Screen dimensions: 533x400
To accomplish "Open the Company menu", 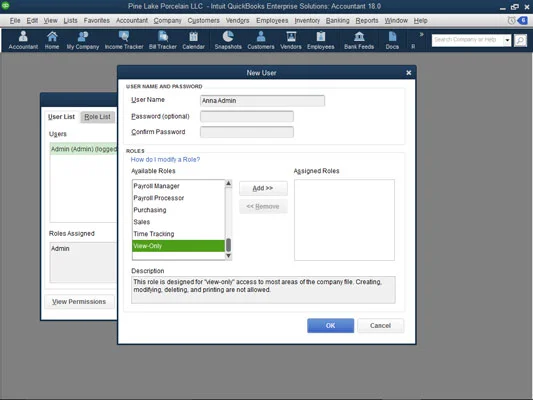I will [168, 21].
